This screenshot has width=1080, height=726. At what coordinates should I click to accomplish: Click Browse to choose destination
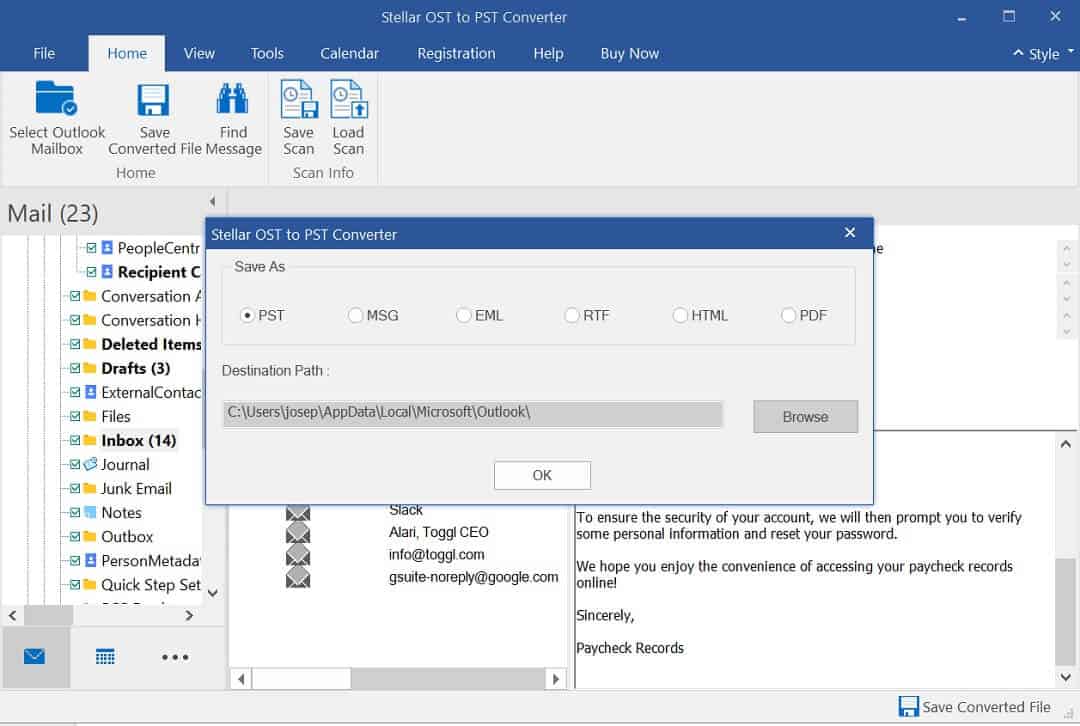point(805,417)
